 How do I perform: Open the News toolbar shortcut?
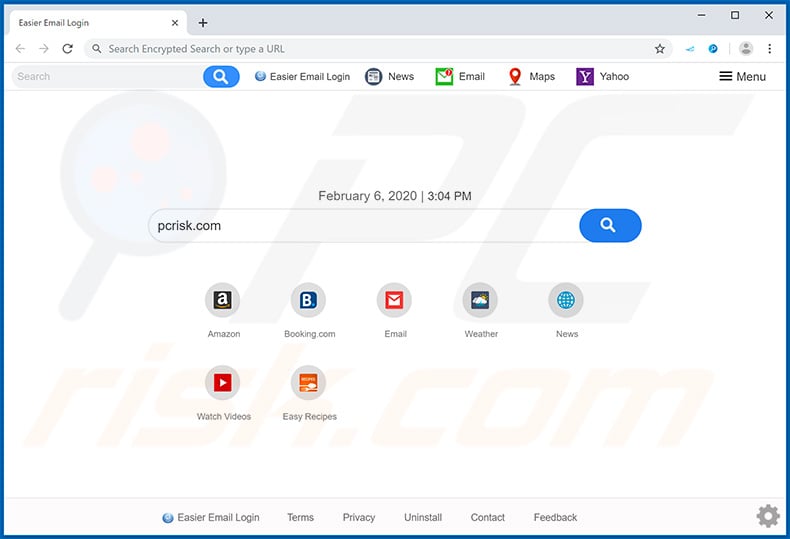point(389,77)
